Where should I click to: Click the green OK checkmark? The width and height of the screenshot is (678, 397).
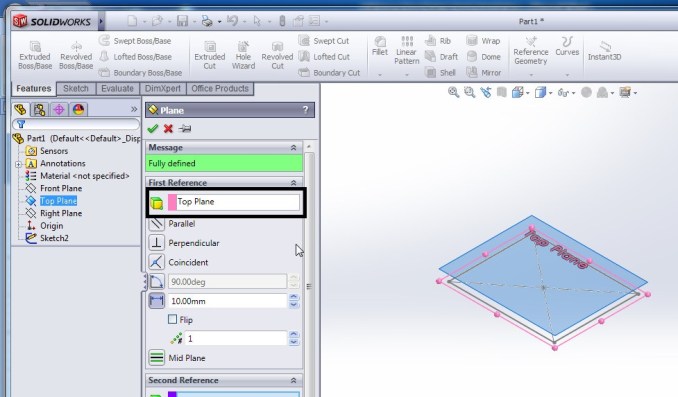coord(153,128)
